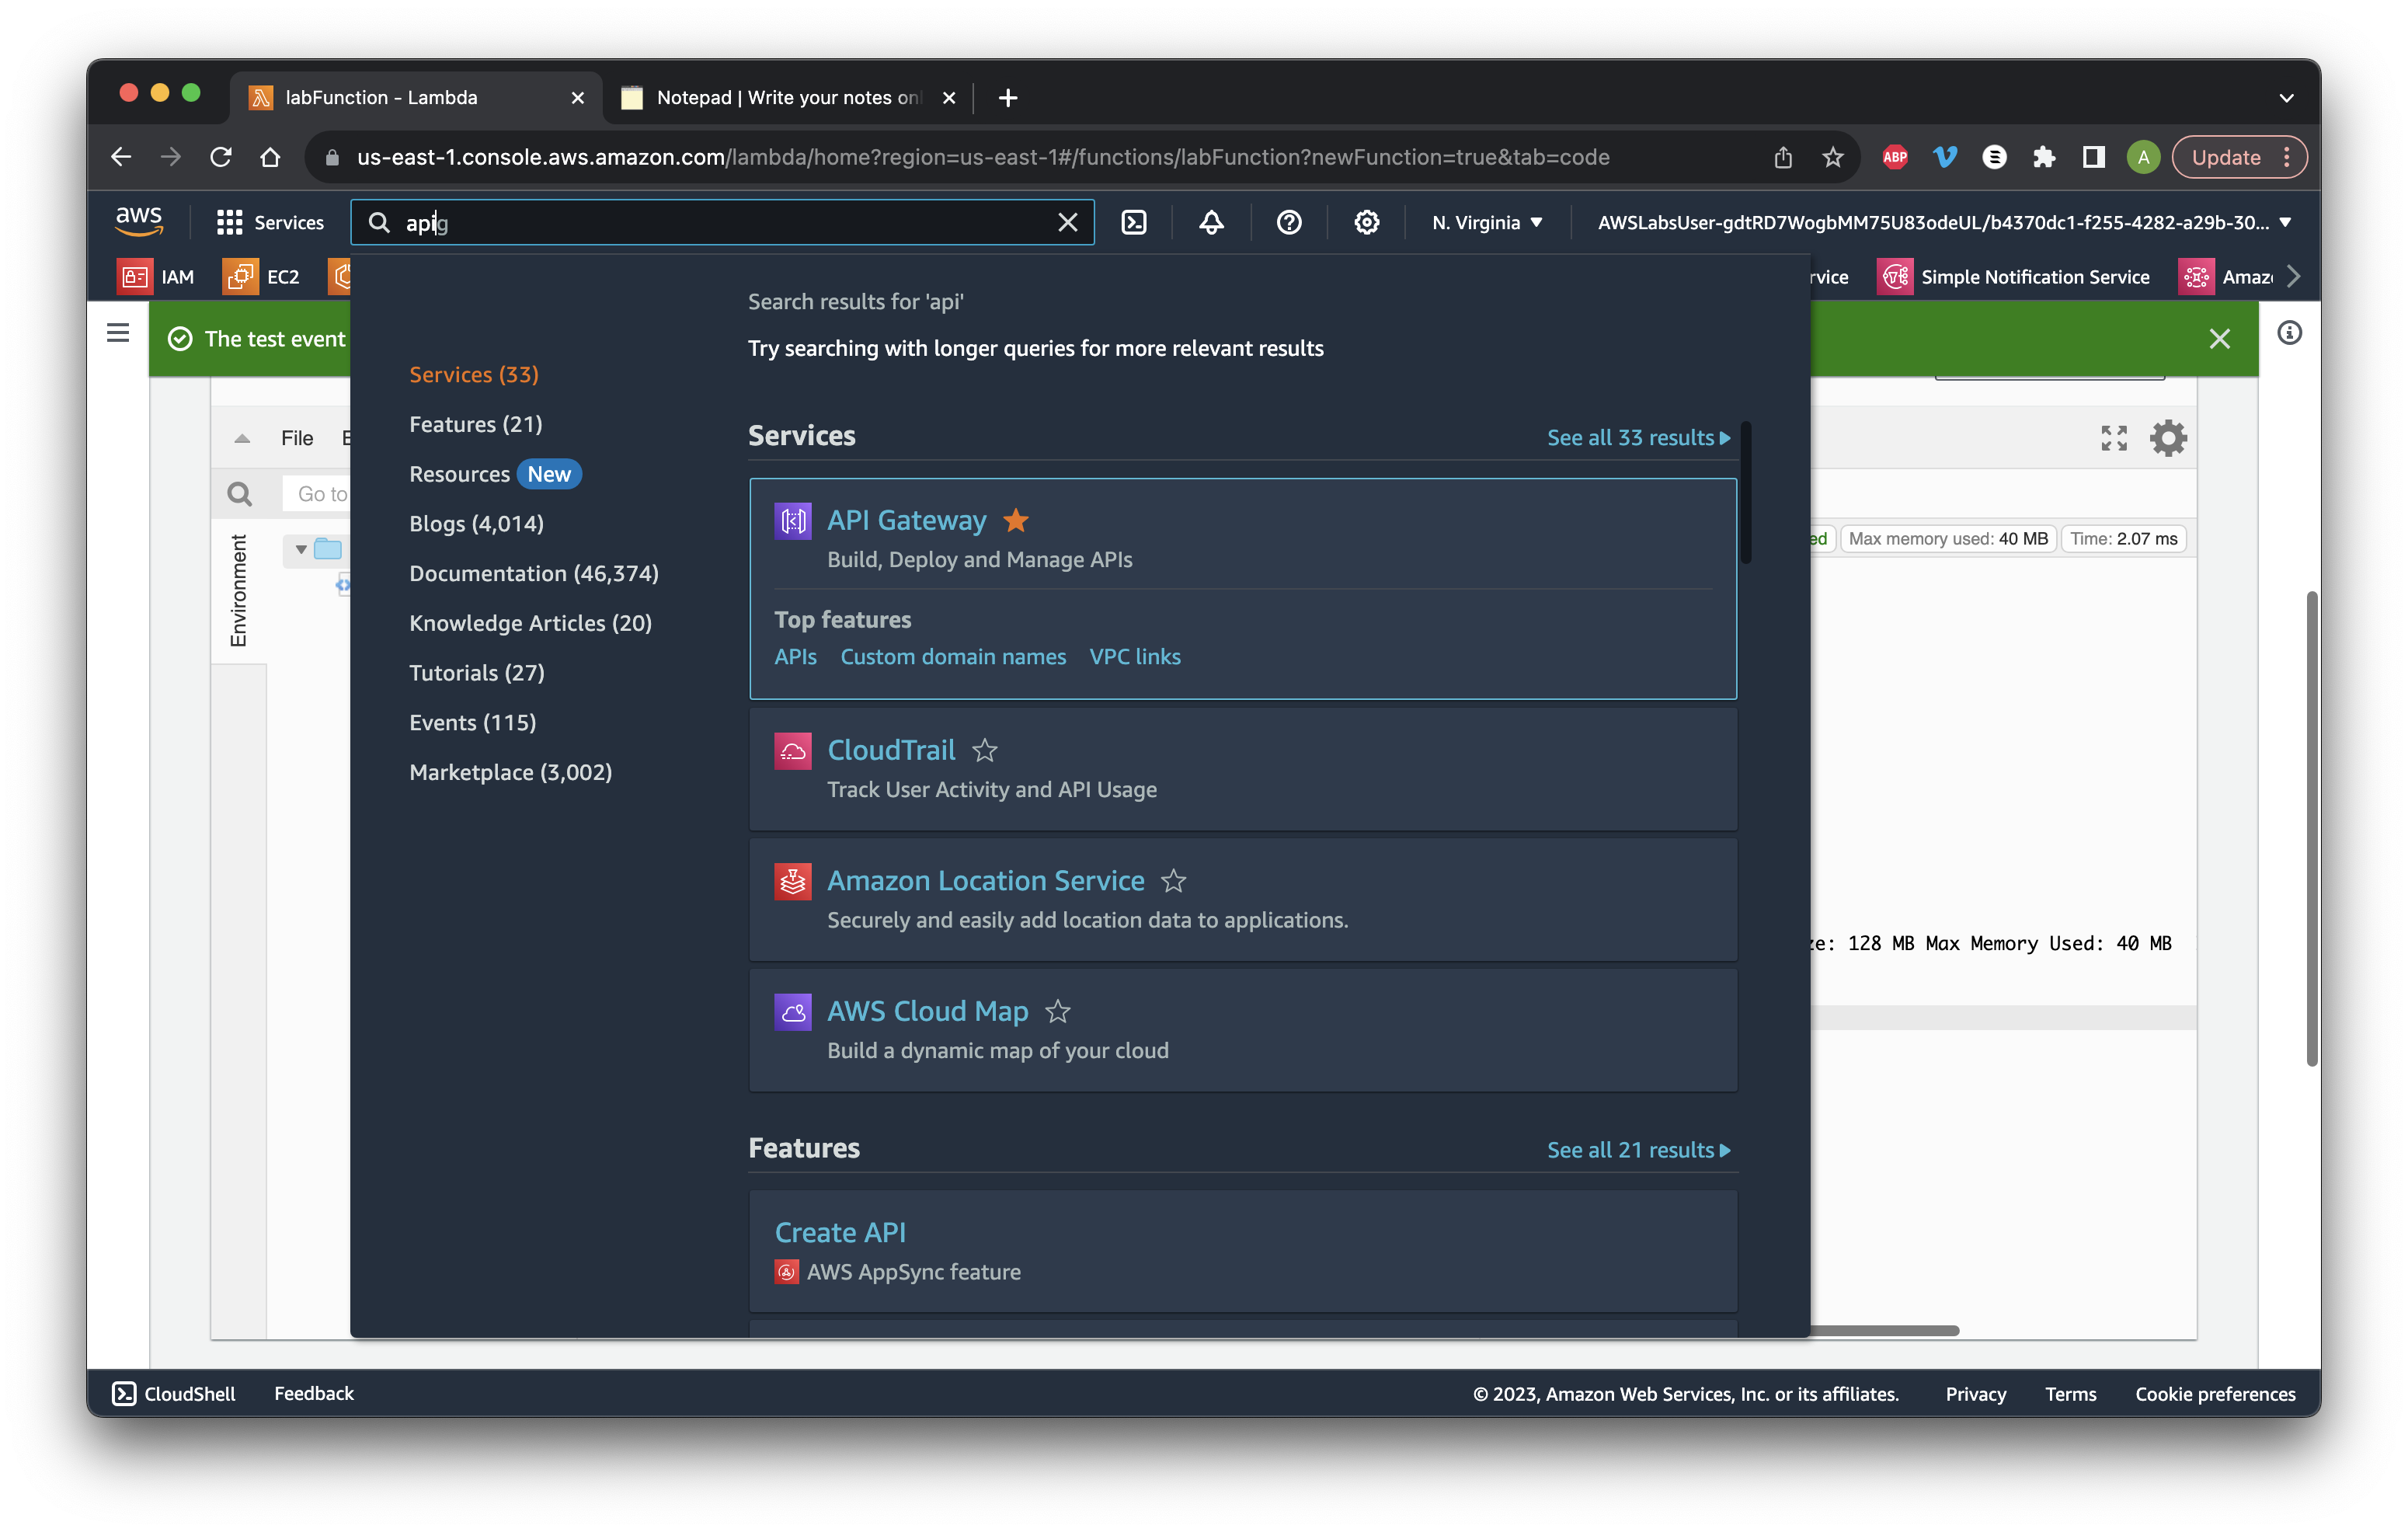Open the Services grid menu

(x=270, y=222)
